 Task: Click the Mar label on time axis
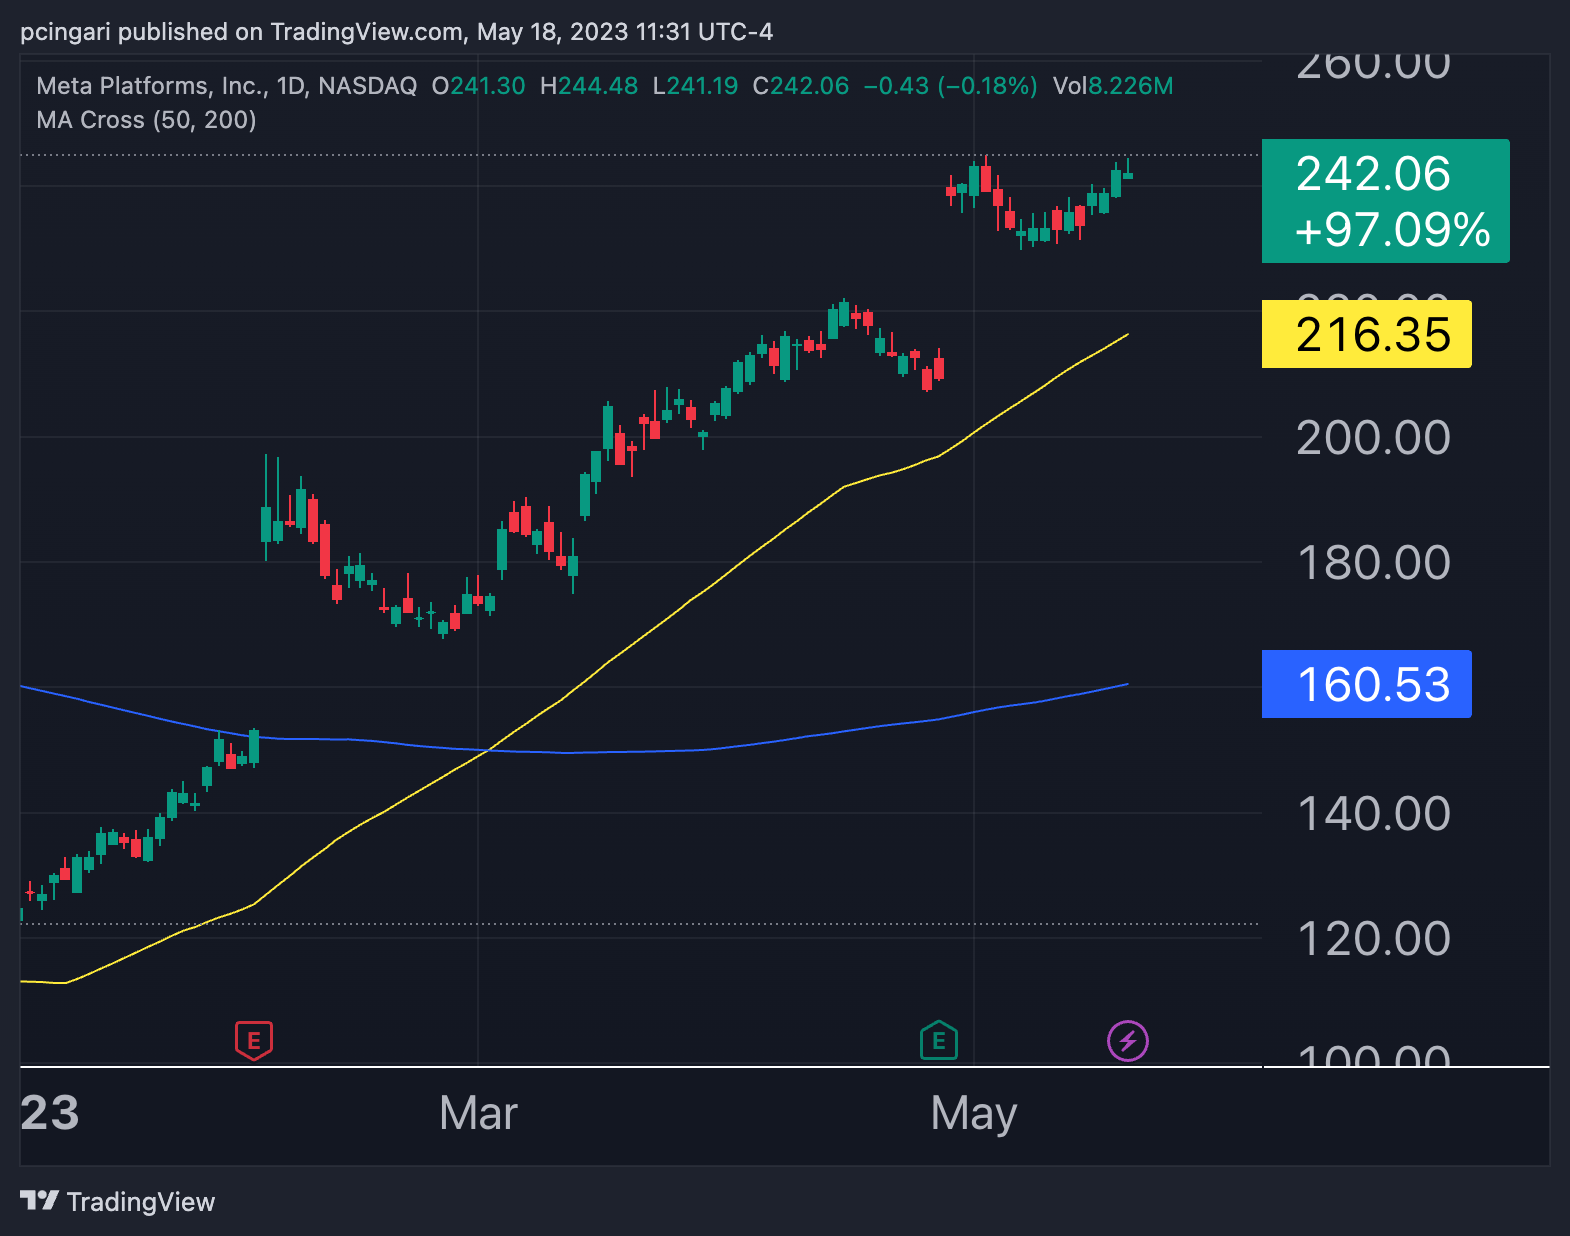pyautogui.click(x=478, y=1113)
